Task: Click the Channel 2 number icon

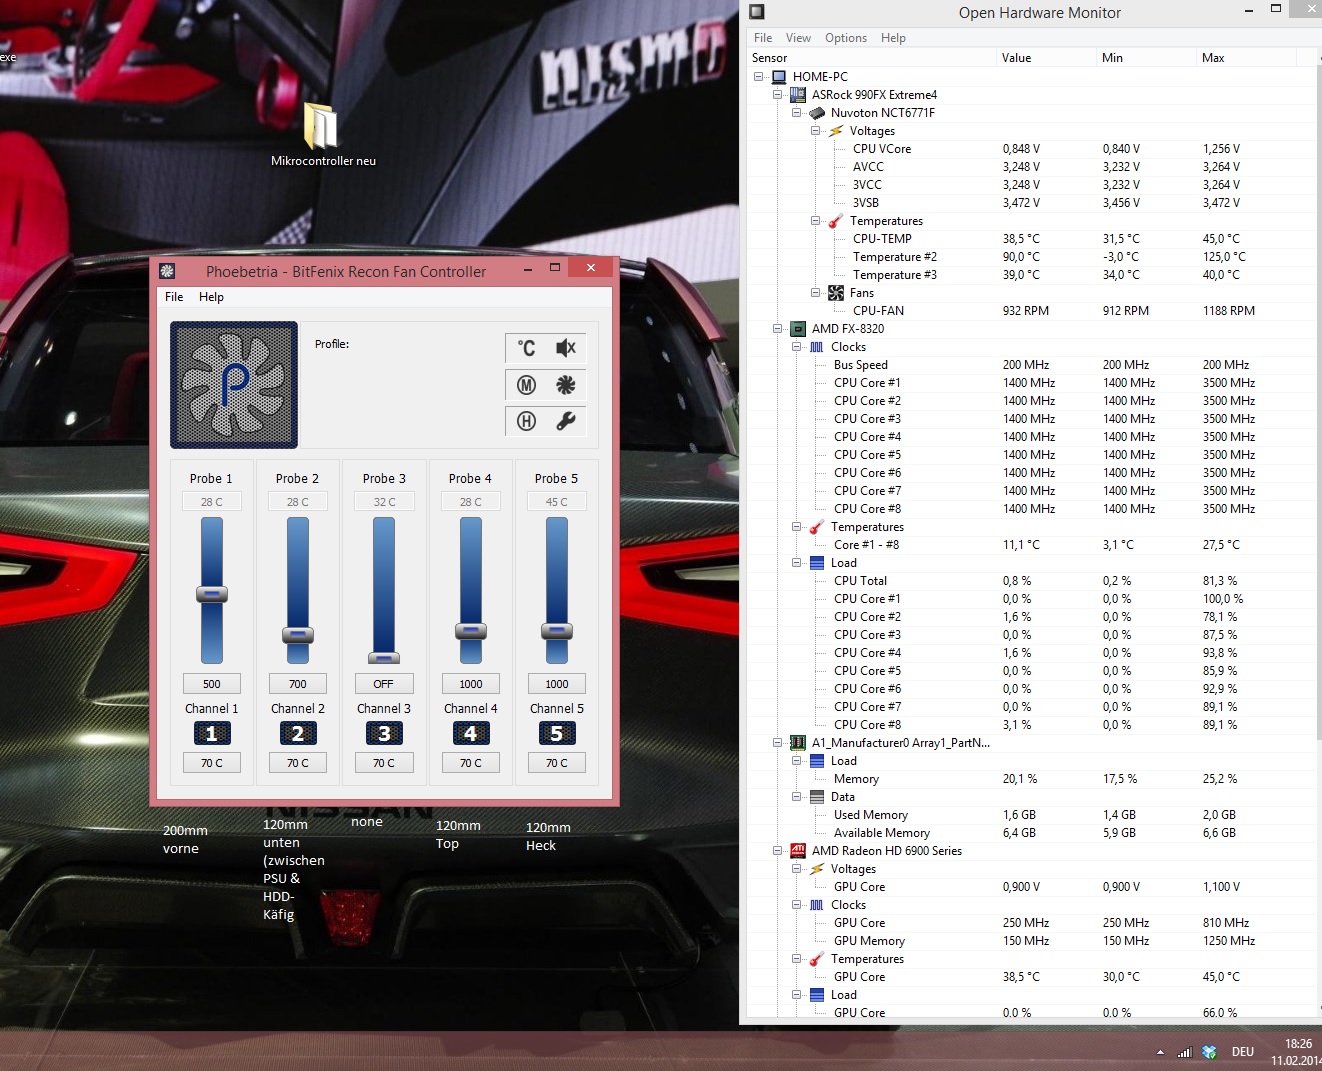Action: point(297,734)
